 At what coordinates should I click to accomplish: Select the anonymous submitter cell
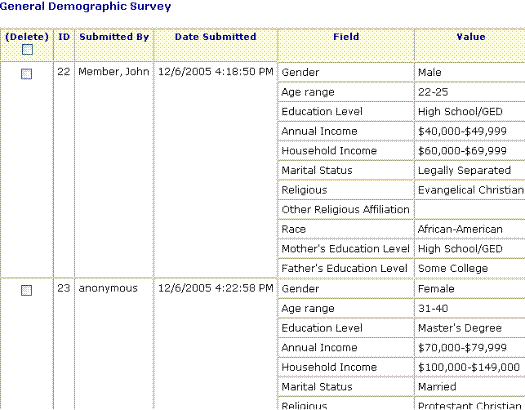(x=108, y=288)
